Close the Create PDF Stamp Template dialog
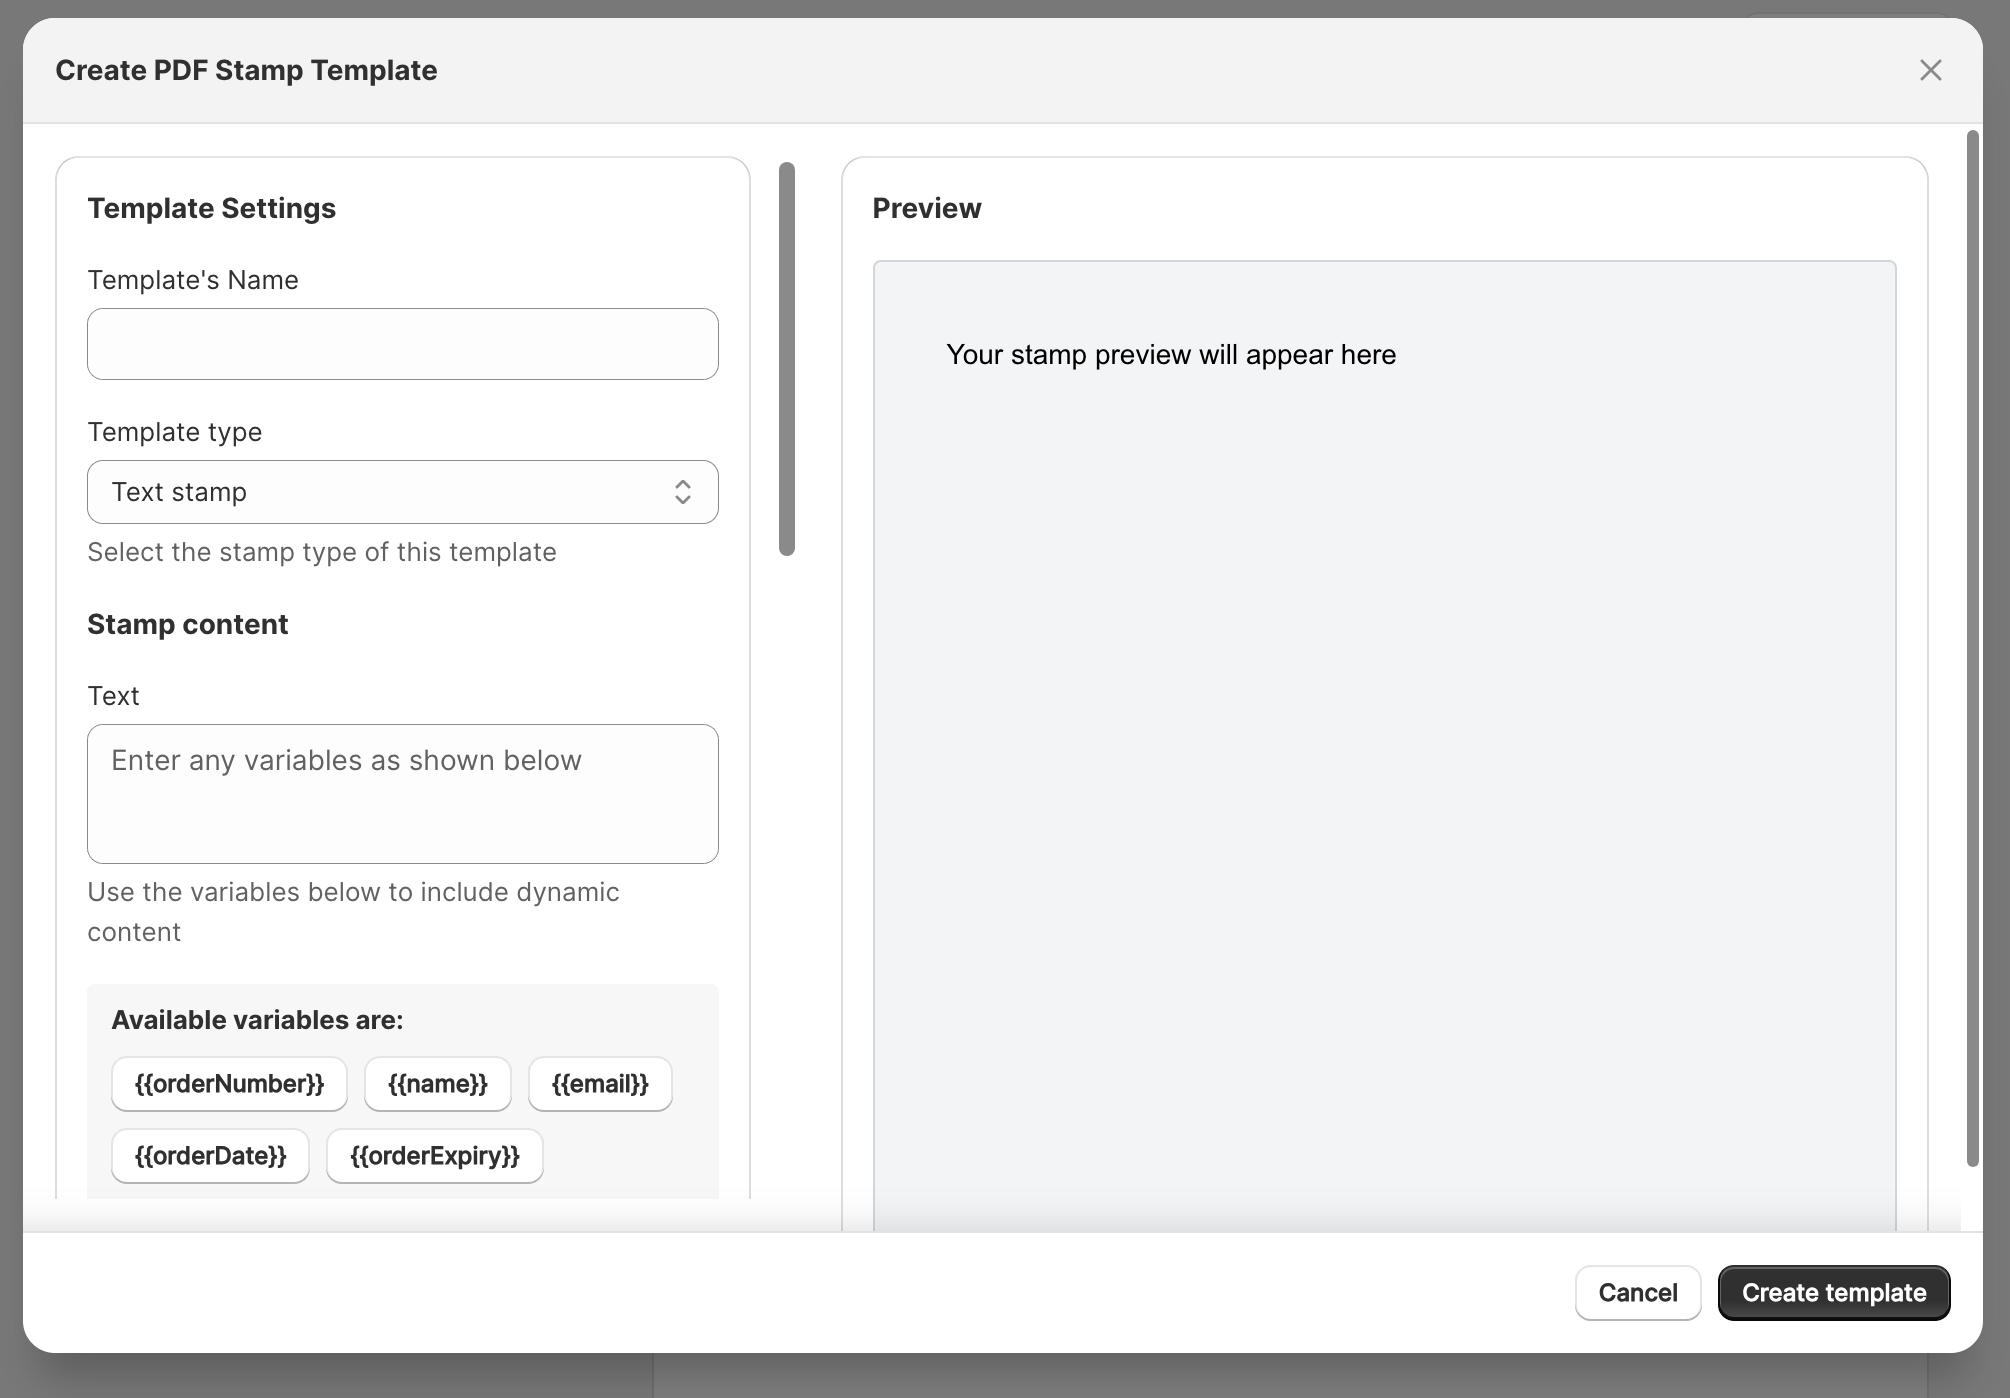The width and height of the screenshot is (2010, 1398). click(1930, 70)
